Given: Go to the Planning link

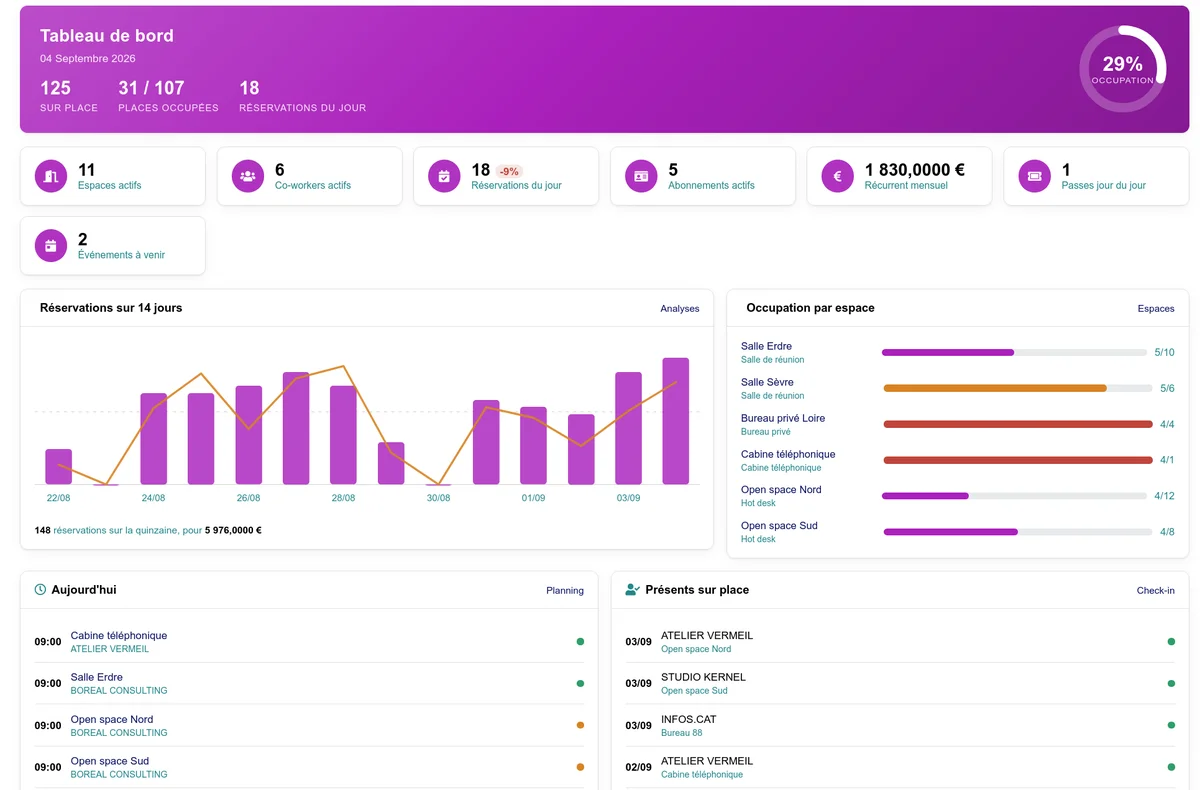Looking at the screenshot, I should pyautogui.click(x=565, y=590).
